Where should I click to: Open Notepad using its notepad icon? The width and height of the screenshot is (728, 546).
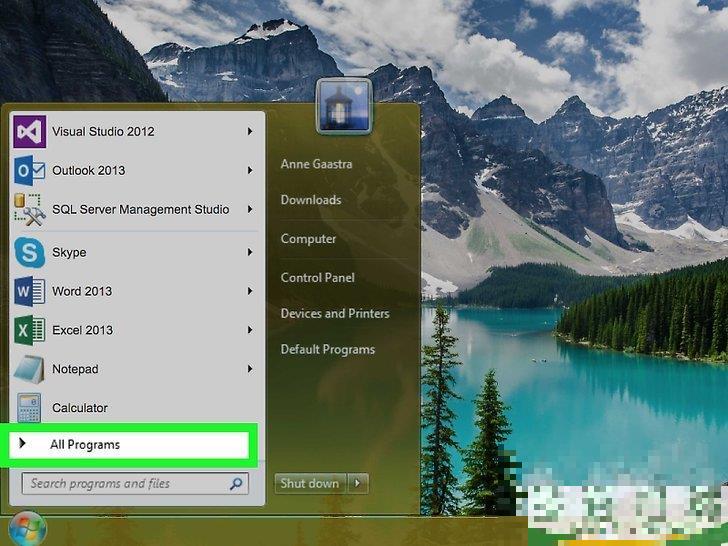click(30, 369)
